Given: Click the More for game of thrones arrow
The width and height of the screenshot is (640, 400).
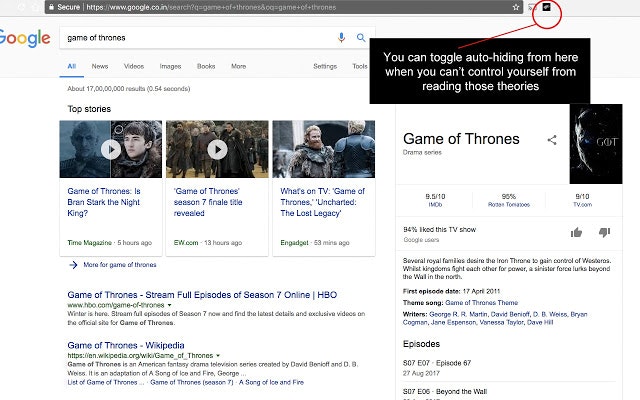Looking at the screenshot, I should [x=73, y=265].
